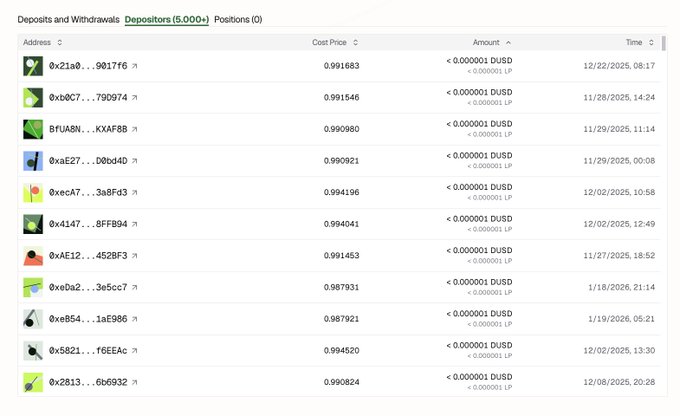Open the Positions (0) tab
The height and width of the screenshot is (416, 680).
[x=238, y=20]
